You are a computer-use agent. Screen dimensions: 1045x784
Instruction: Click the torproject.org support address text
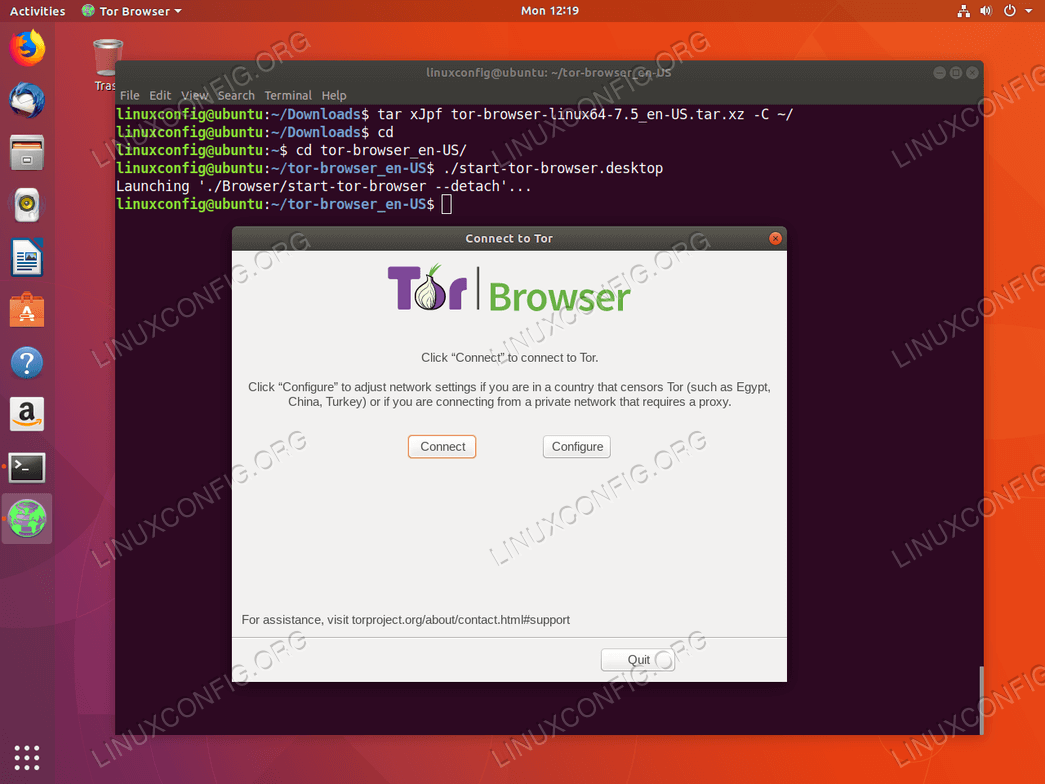(x=461, y=620)
